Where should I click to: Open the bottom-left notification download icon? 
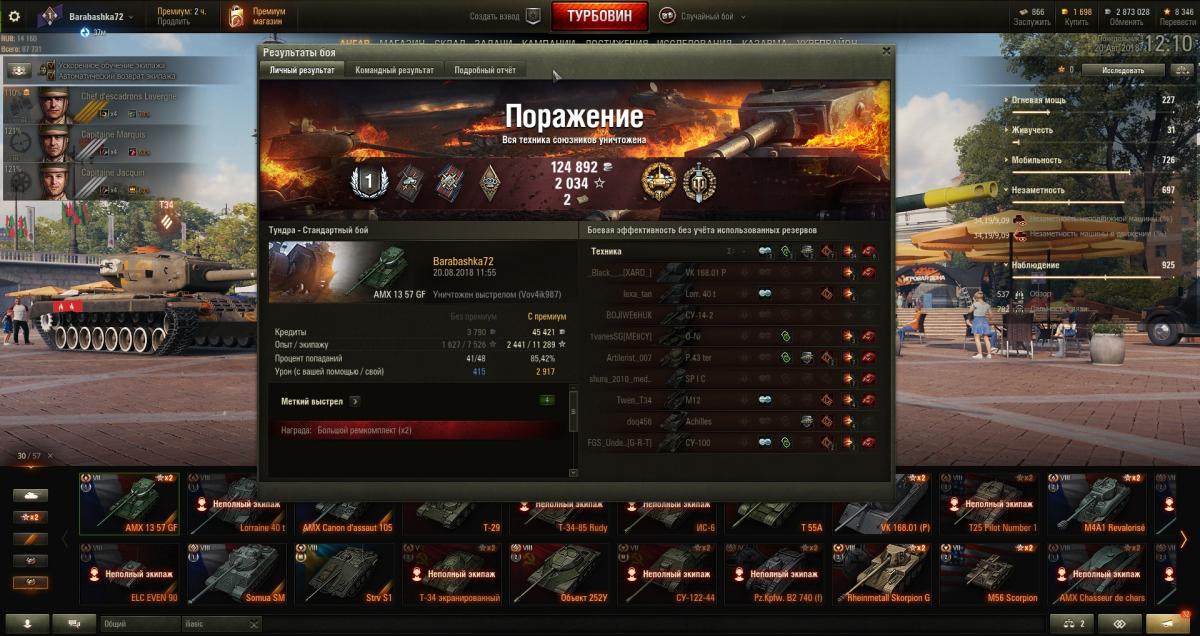(27, 623)
